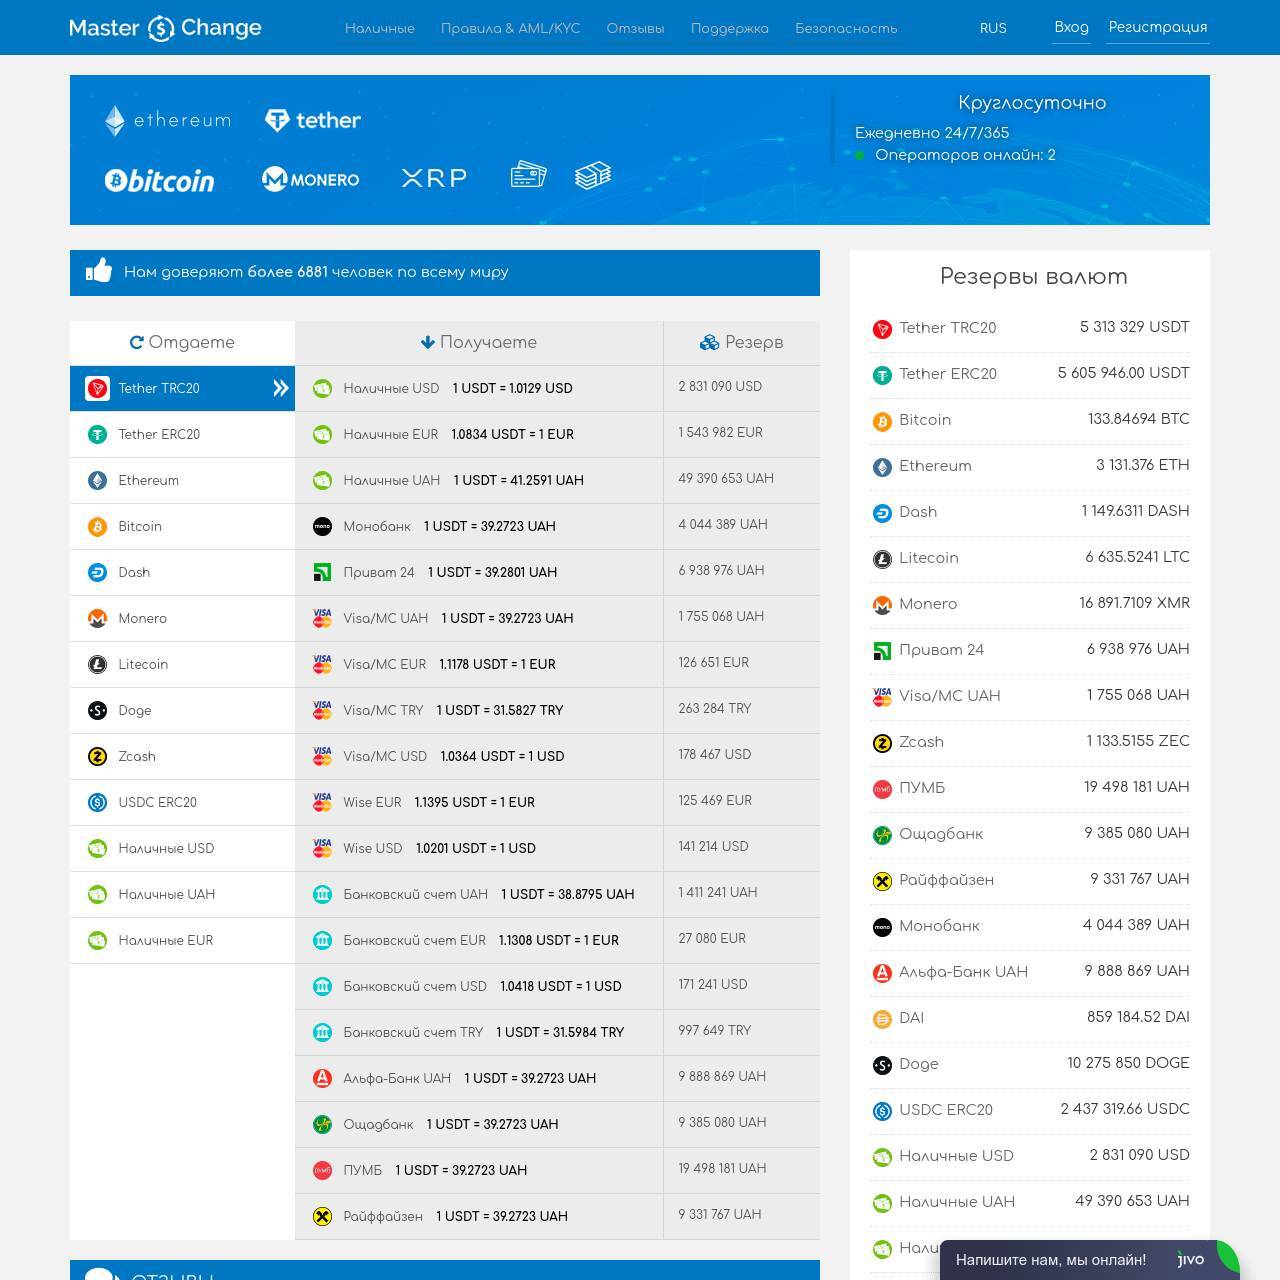This screenshot has width=1280, height=1280.
Task: Click the Tether ERC20 icon in Отдаете list
Action: (x=97, y=434)
